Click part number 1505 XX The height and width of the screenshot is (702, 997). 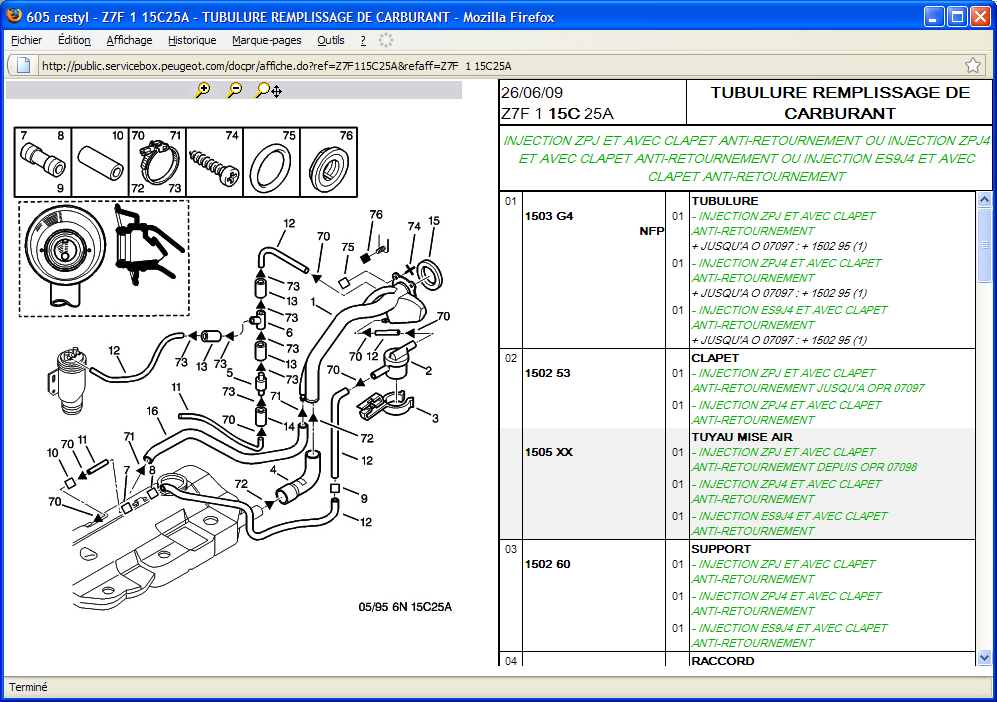point(548,452)
